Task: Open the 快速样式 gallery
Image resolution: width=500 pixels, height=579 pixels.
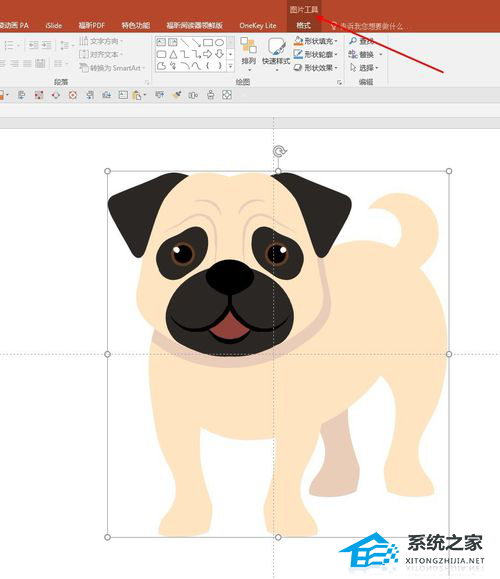Action: (x=276, y=54)
